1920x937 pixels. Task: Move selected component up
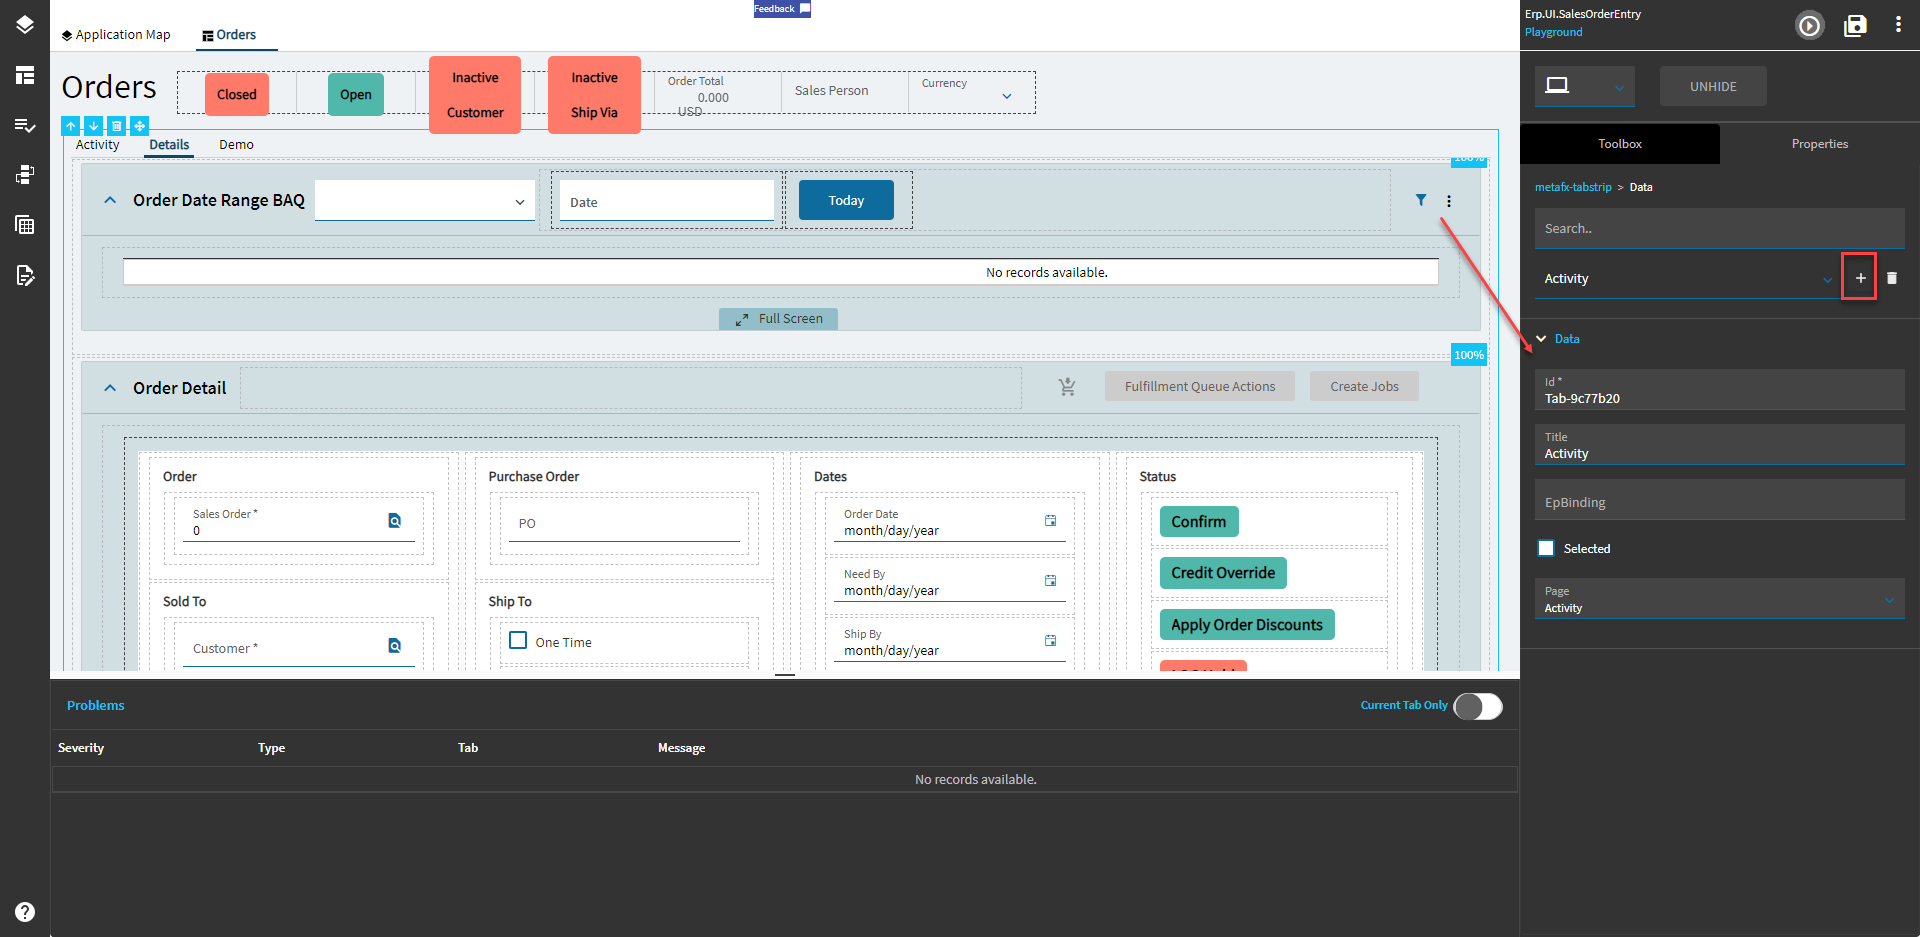(70, 126)
